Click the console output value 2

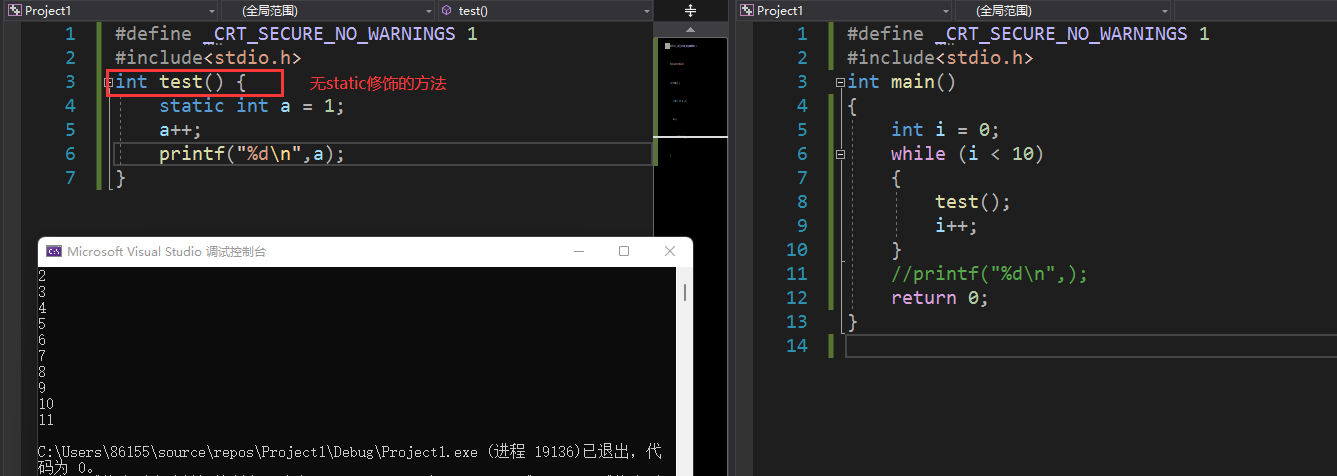pyautogui.click(x=42, y=275)
